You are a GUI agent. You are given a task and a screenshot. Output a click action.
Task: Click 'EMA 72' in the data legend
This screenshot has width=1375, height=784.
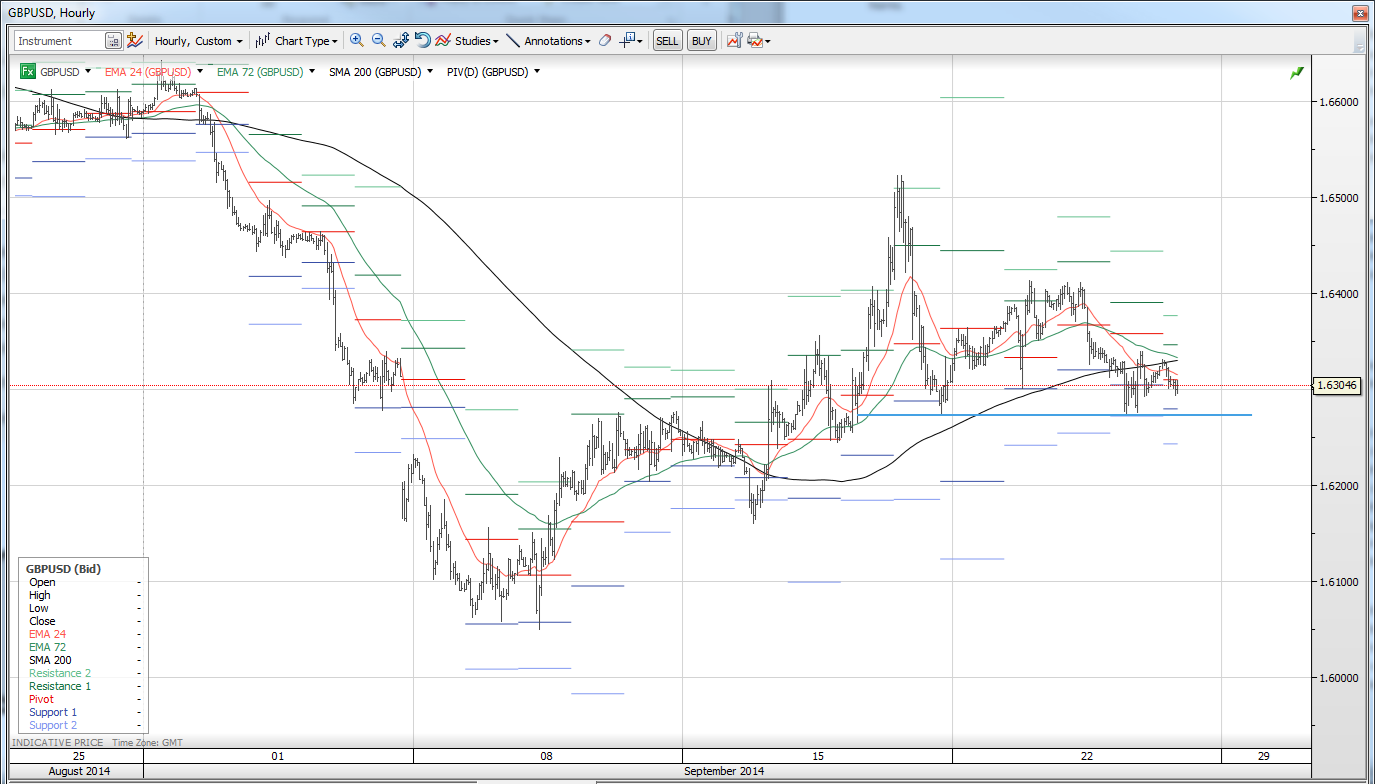48,647
